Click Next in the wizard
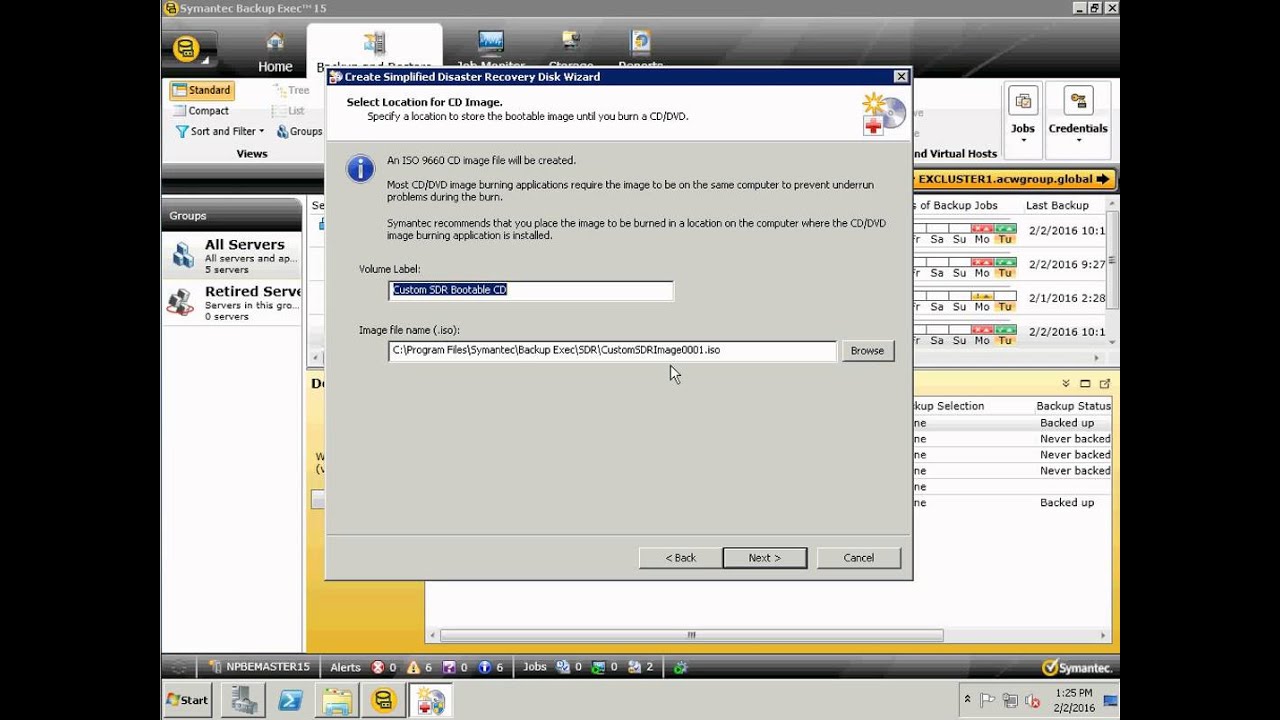1280x720 pixels. click(x=765, y=558)
